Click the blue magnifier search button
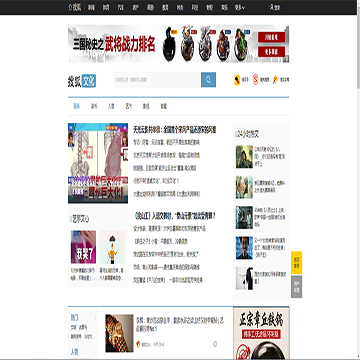The height and width of the screenshot is (360, 360). pos(208,80)
